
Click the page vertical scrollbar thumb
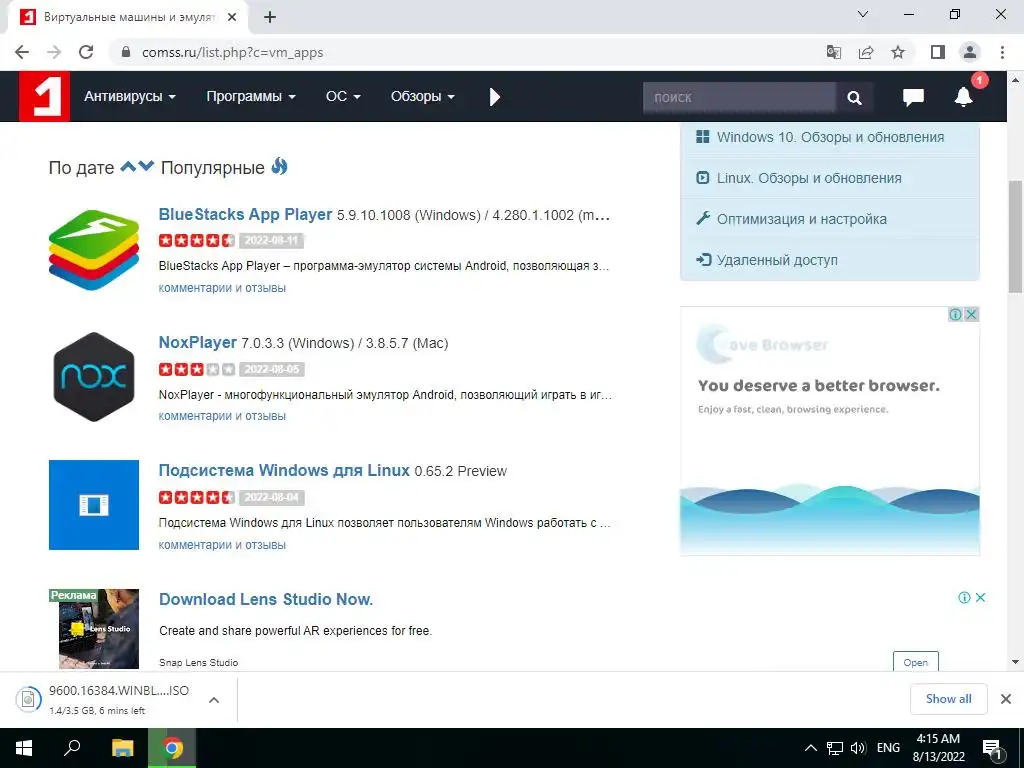[1015, 237]
